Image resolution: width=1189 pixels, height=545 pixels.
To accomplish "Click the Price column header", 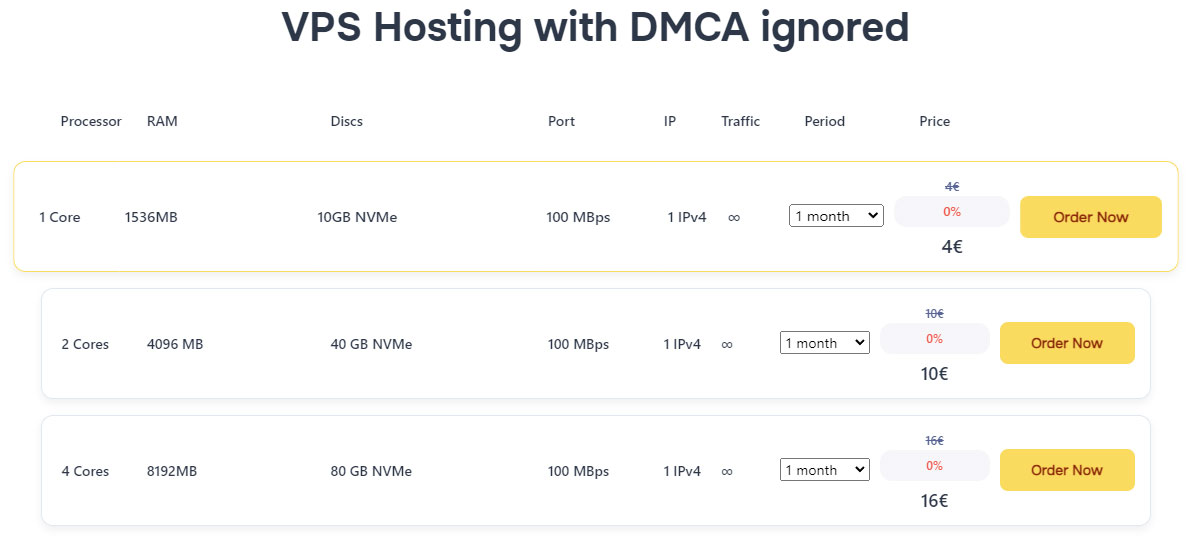I will click(x=934, y=121).
